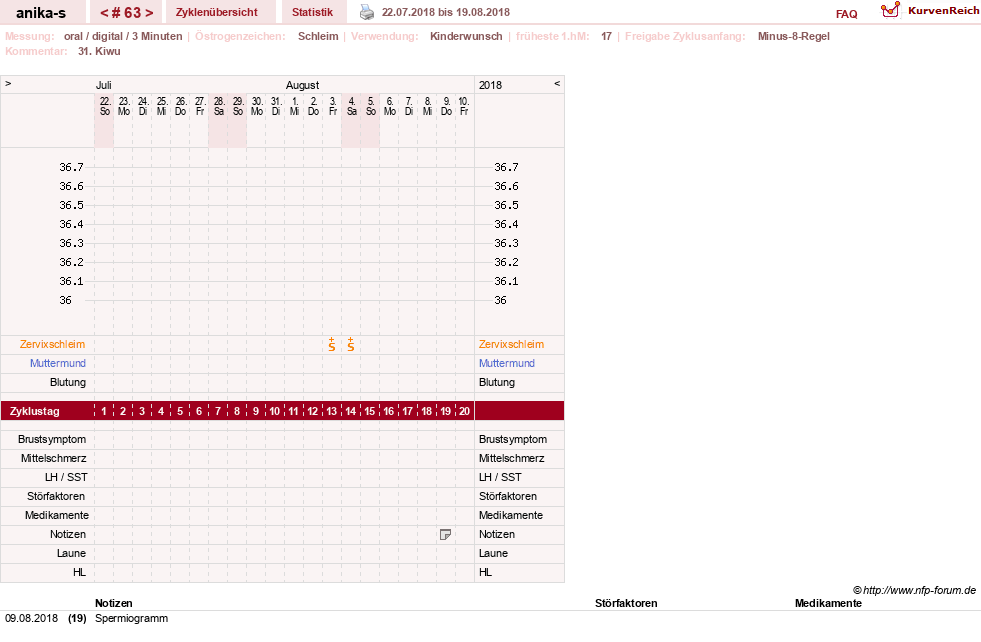The width and height of the screenshot is (981, 642).
Task: Click the Juli month header
Action: (x=103, y=85)
